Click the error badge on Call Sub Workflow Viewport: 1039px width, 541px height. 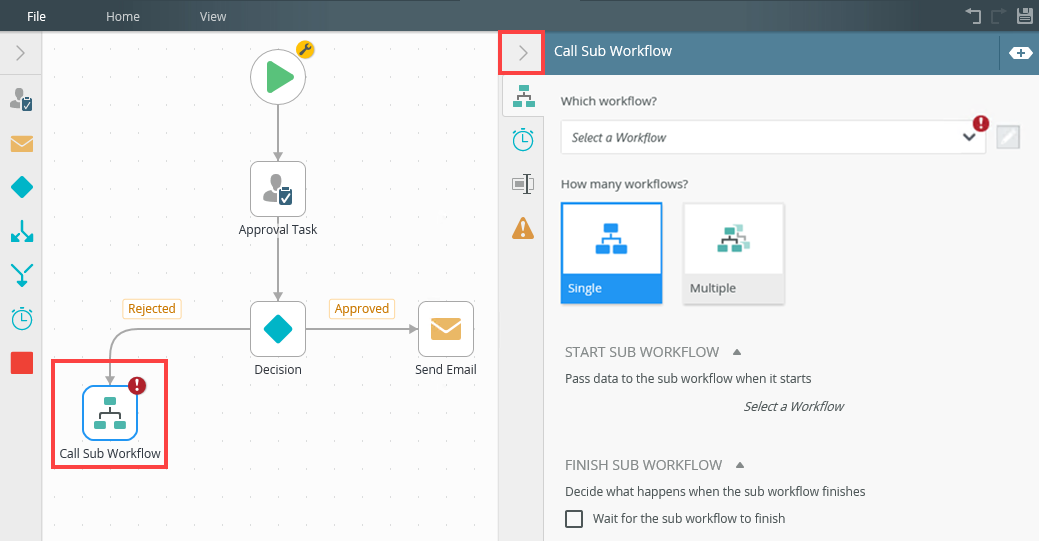coord(137,385)
